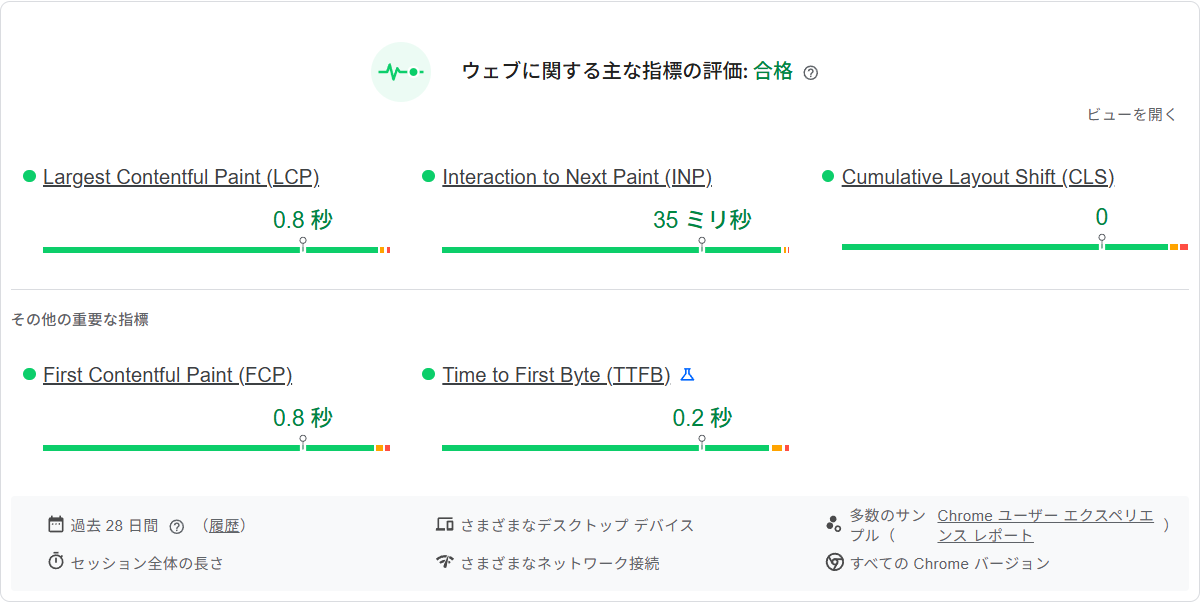Open help icon next to 過去 28 日間
Viewport: 1202px width, 604px height.
pos(178,524)
